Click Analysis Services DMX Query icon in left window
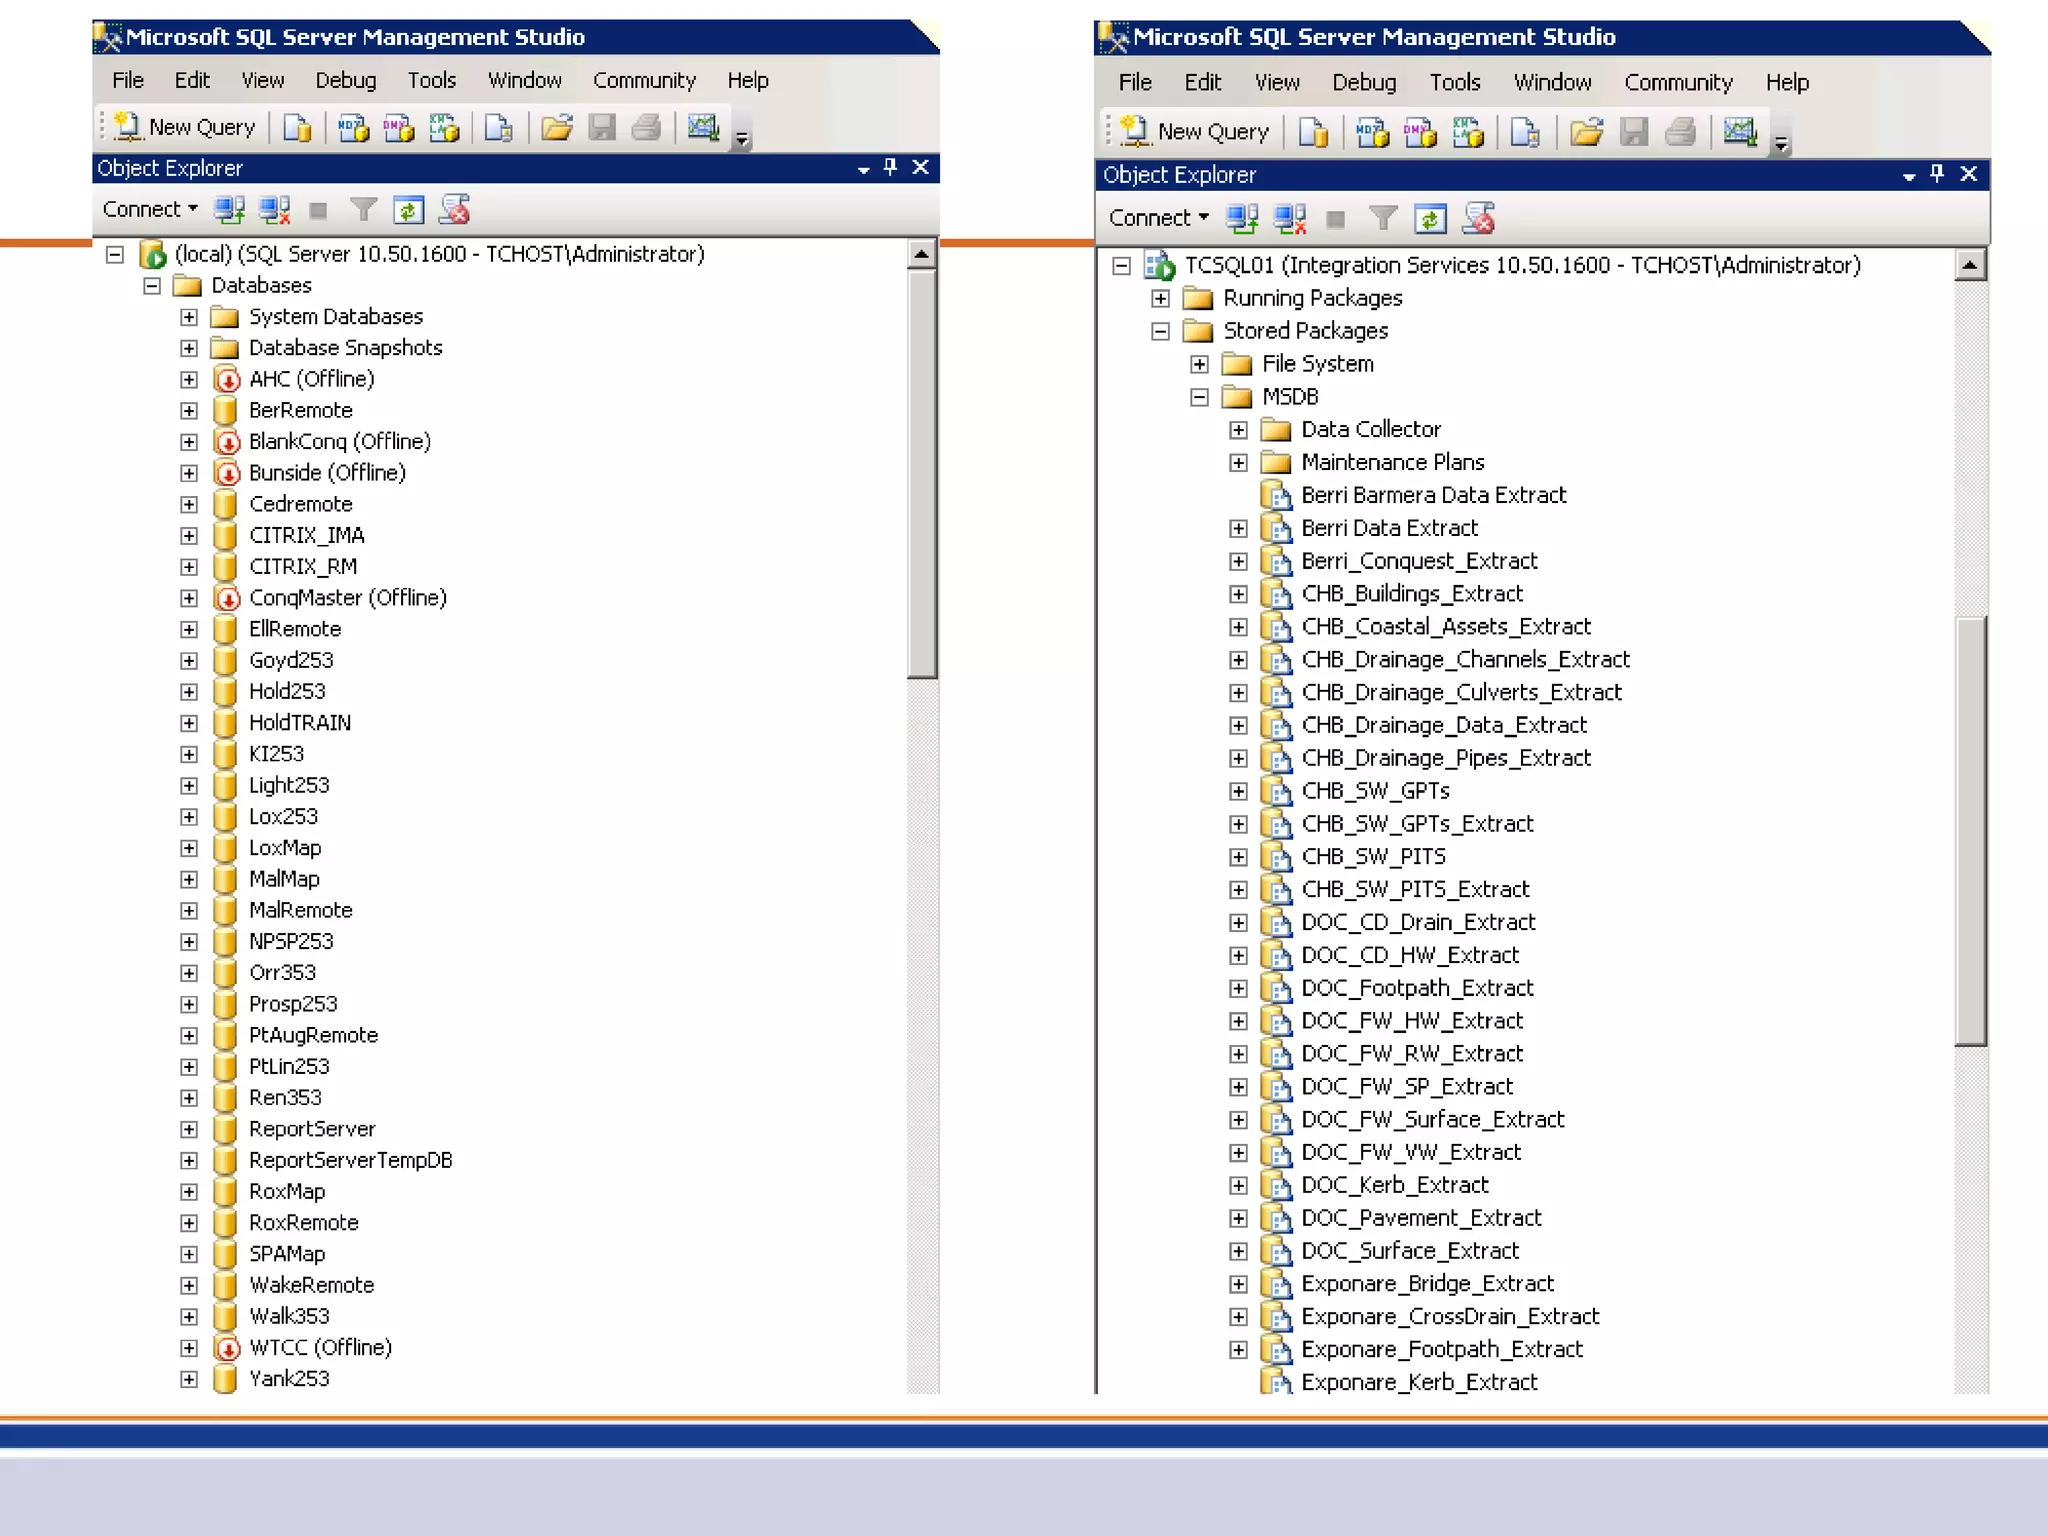 [x=398, y=127]
